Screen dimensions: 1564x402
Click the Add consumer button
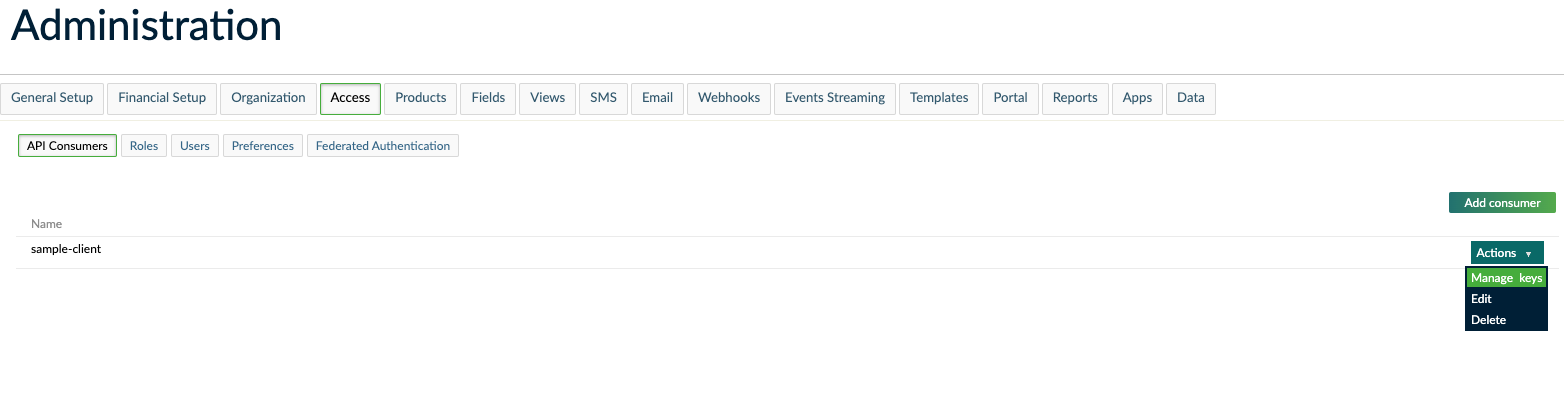point(1502,203)
